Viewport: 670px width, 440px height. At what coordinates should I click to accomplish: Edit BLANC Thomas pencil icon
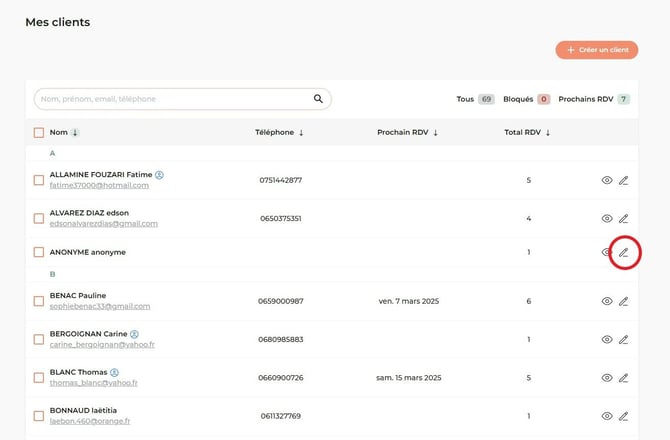click(x=623, y=378)
